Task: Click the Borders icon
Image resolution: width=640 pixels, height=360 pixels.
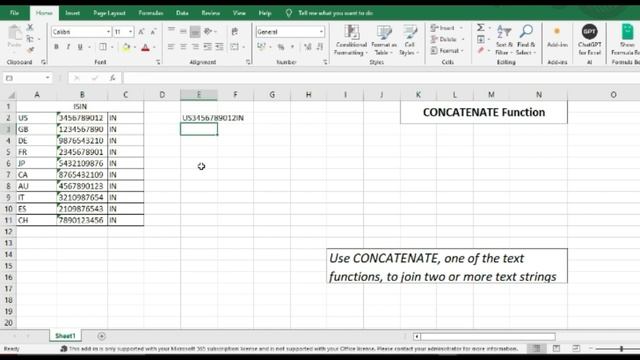Action: click(x=103, y=47)
